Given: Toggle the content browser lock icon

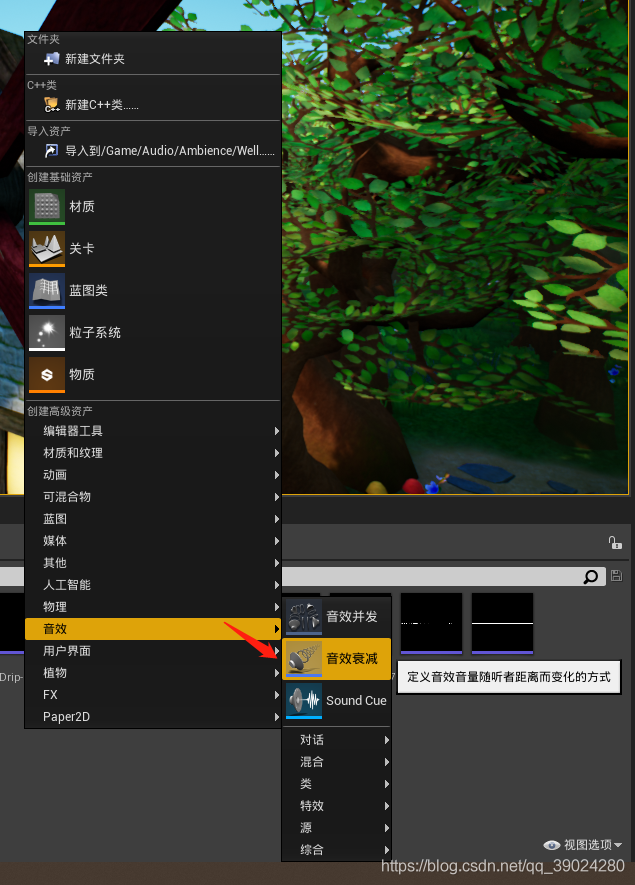Looking at the screenshot, I should [x=615, y=542].
